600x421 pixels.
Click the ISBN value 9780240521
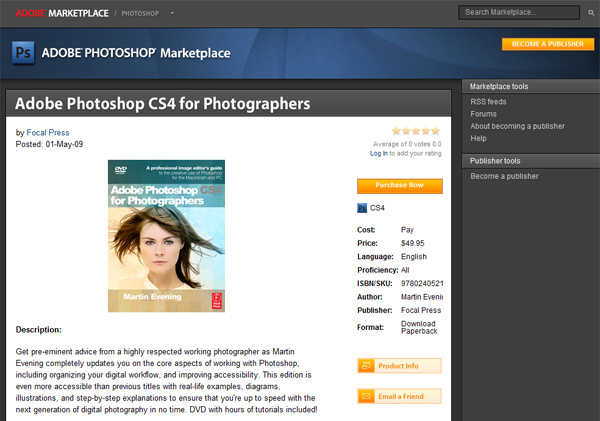(x=422, y=284)
